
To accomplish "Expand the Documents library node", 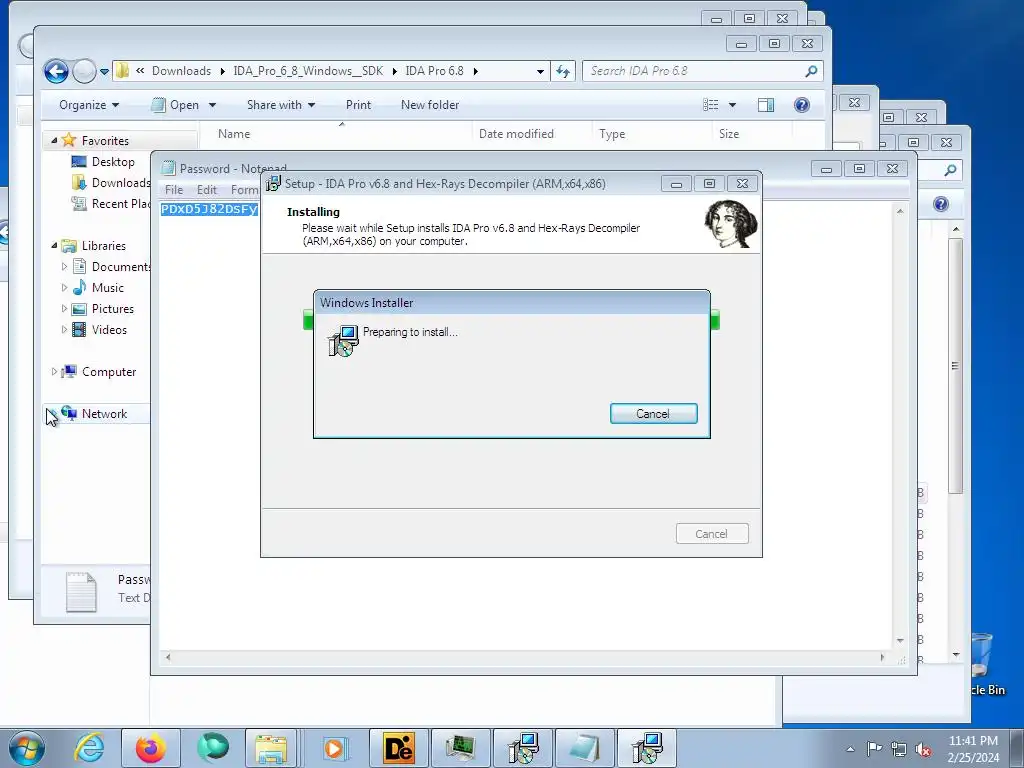I will (64, 266).
